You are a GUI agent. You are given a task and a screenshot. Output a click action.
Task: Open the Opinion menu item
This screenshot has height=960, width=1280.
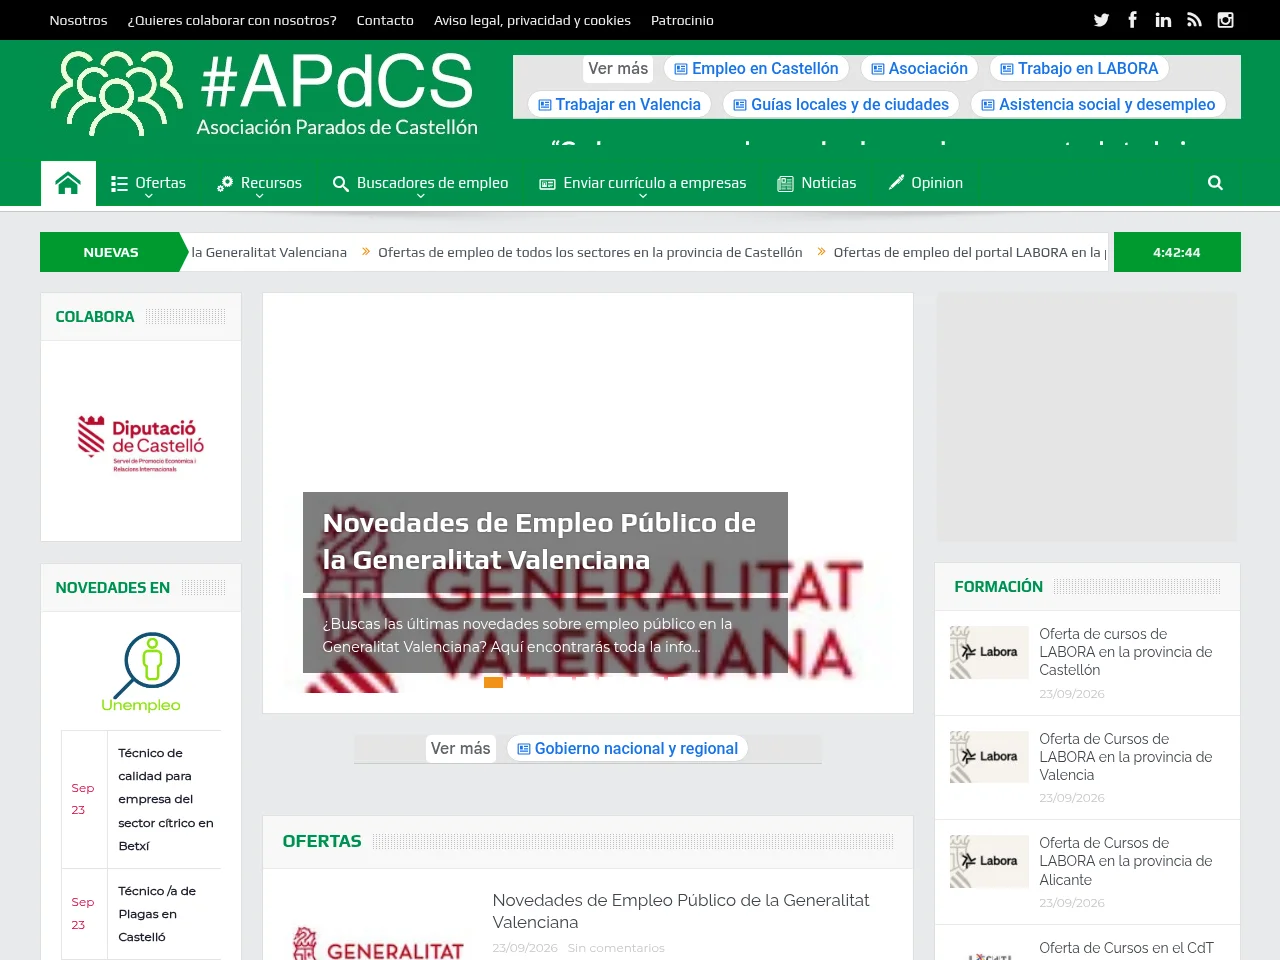click(926, 183)
